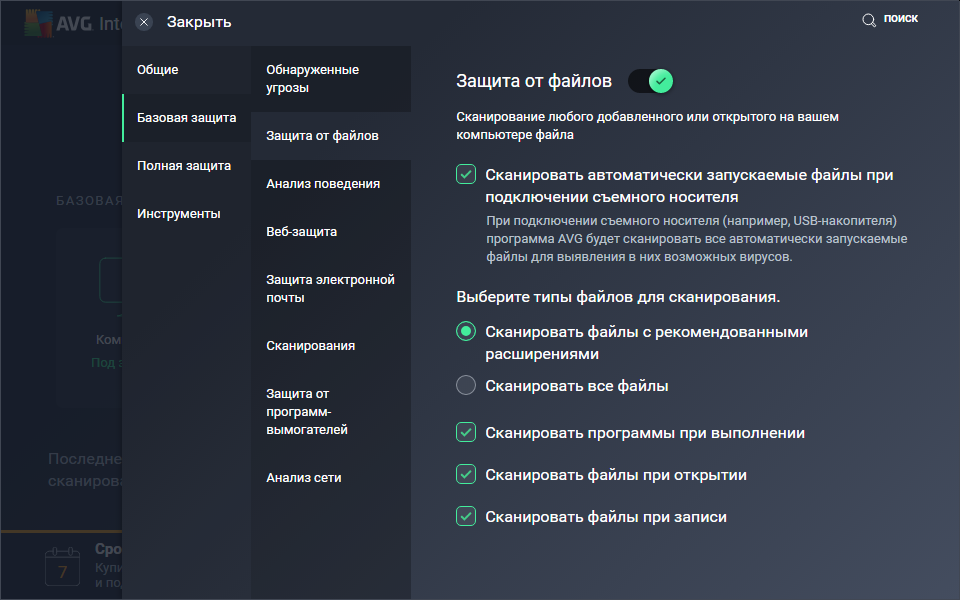
Task: Go to the Инструменты section
Action: coord(179,214)
